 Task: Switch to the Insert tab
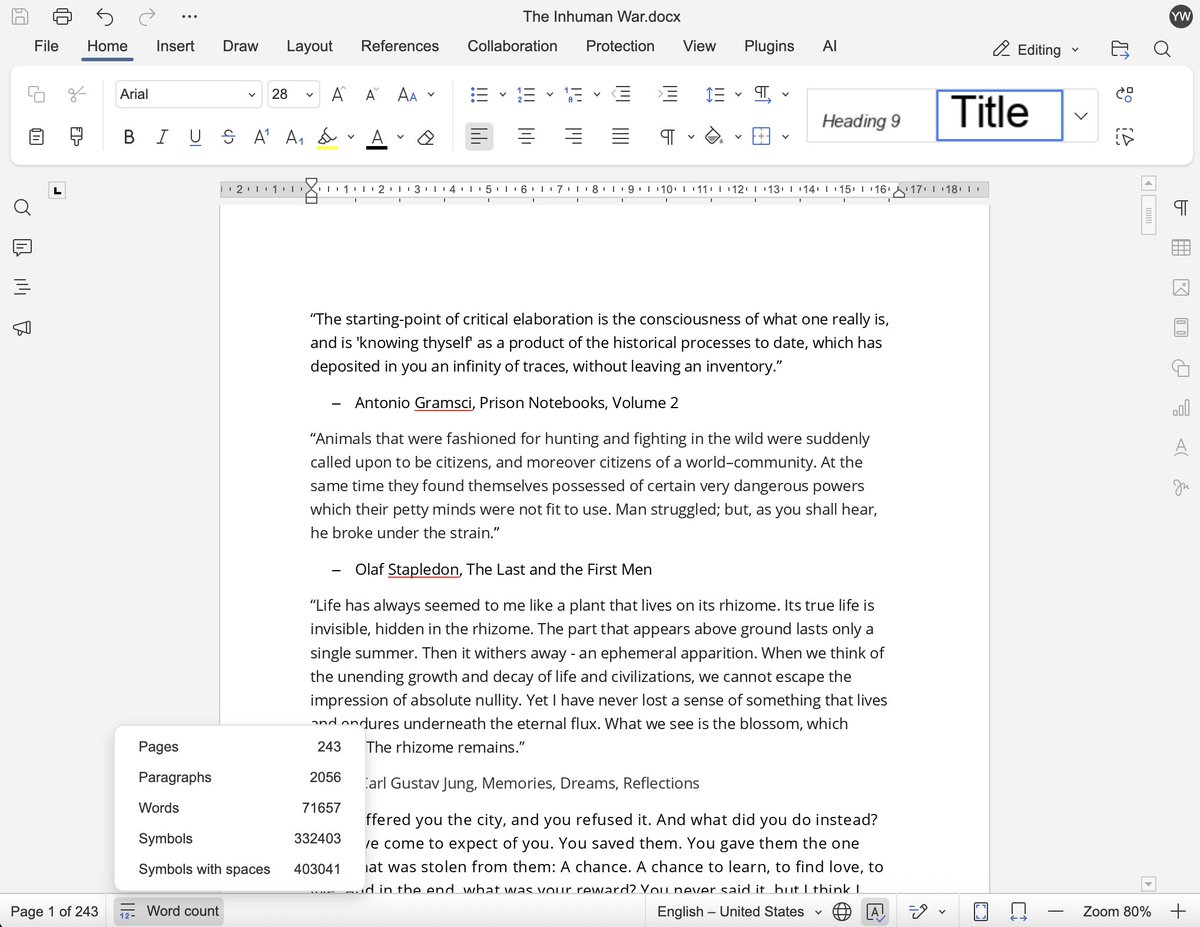pyautogui.click(x=175, y=46)
